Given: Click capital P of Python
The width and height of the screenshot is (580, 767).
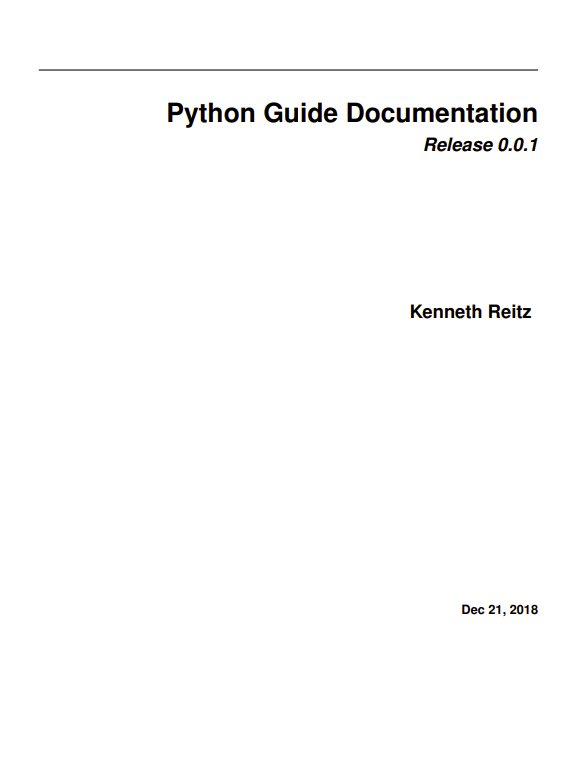Looking at the screenshot, I should (x=175, y=113).
